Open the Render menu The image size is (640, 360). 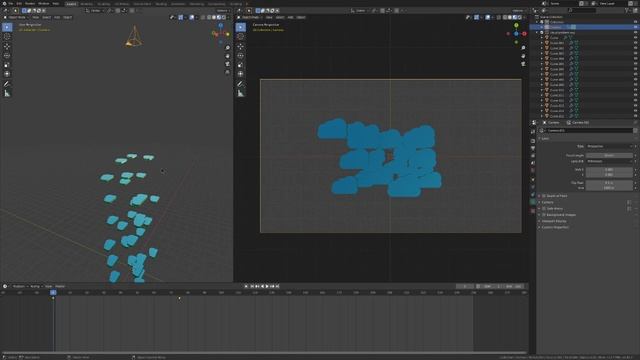[x=30, y=3]
